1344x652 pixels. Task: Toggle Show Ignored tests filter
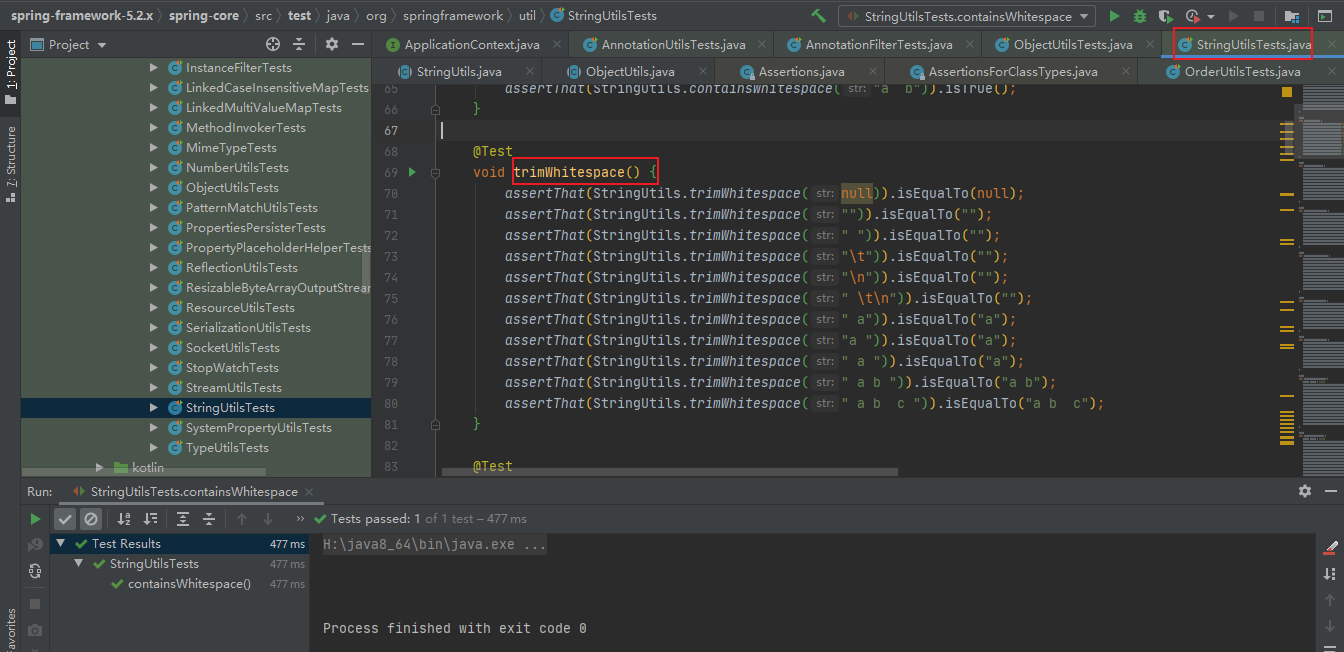(91, 519)
